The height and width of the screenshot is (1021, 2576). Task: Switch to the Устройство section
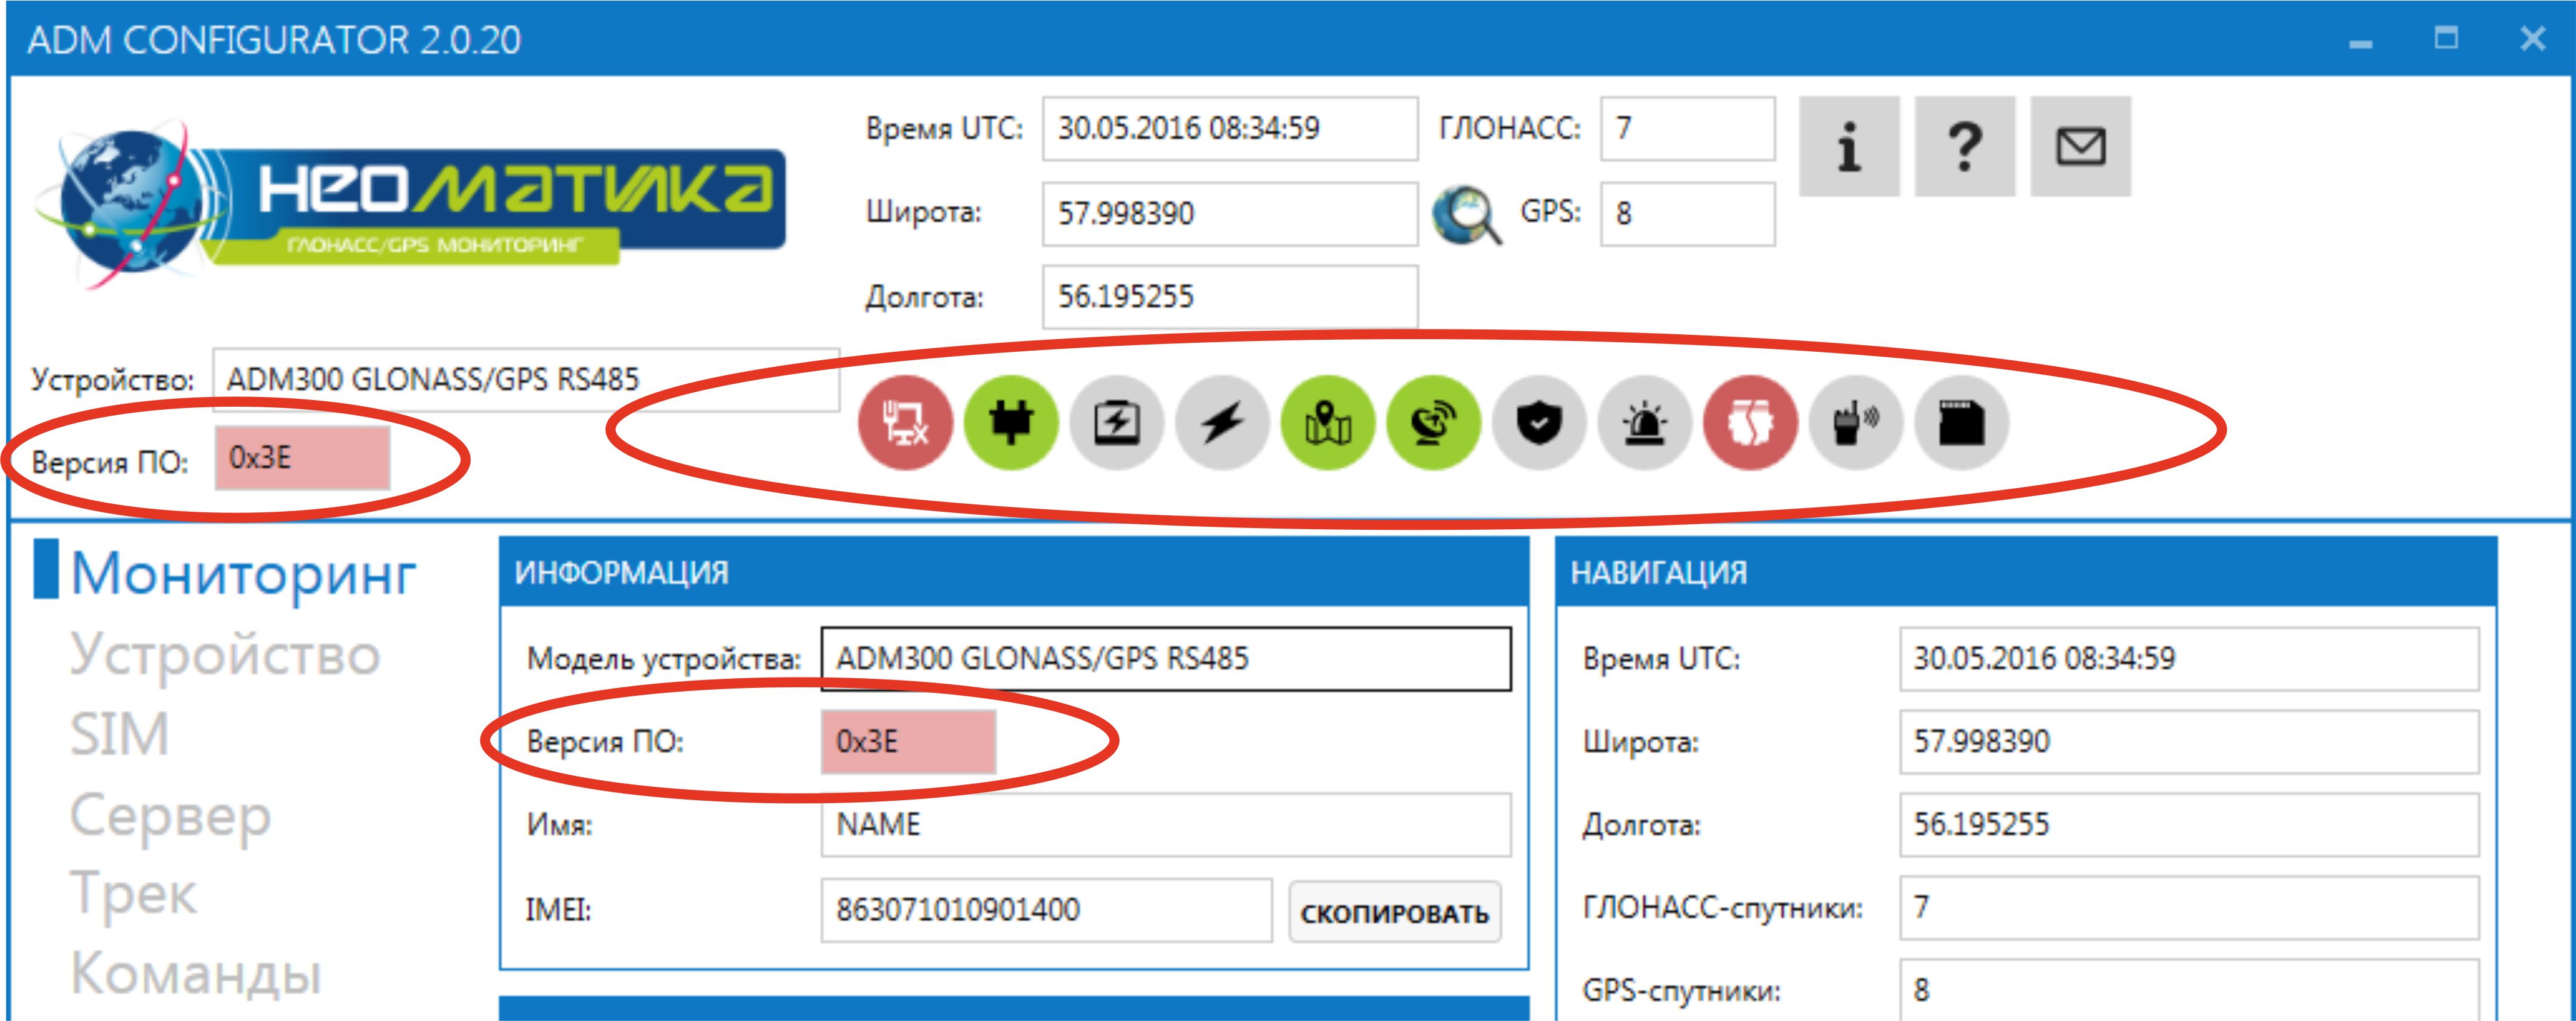click(225, 655)
